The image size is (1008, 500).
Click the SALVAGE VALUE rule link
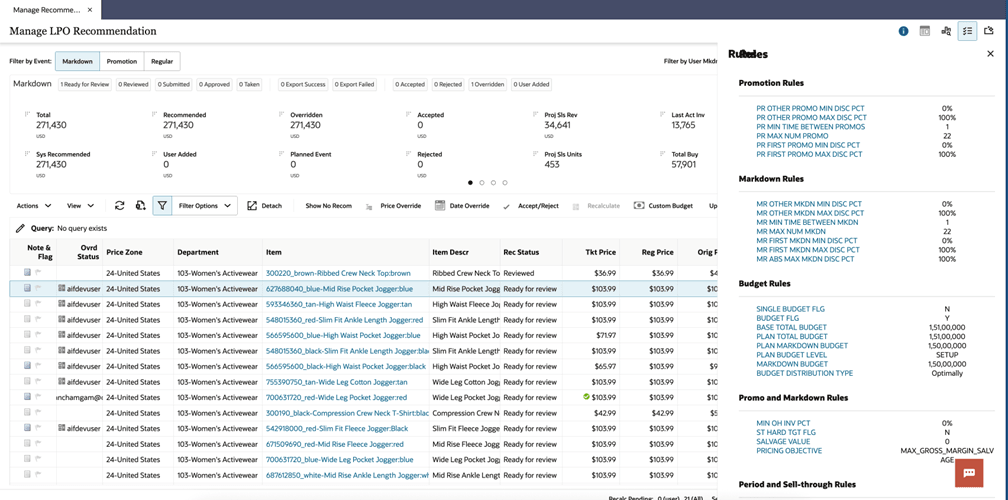pos(785,442)
